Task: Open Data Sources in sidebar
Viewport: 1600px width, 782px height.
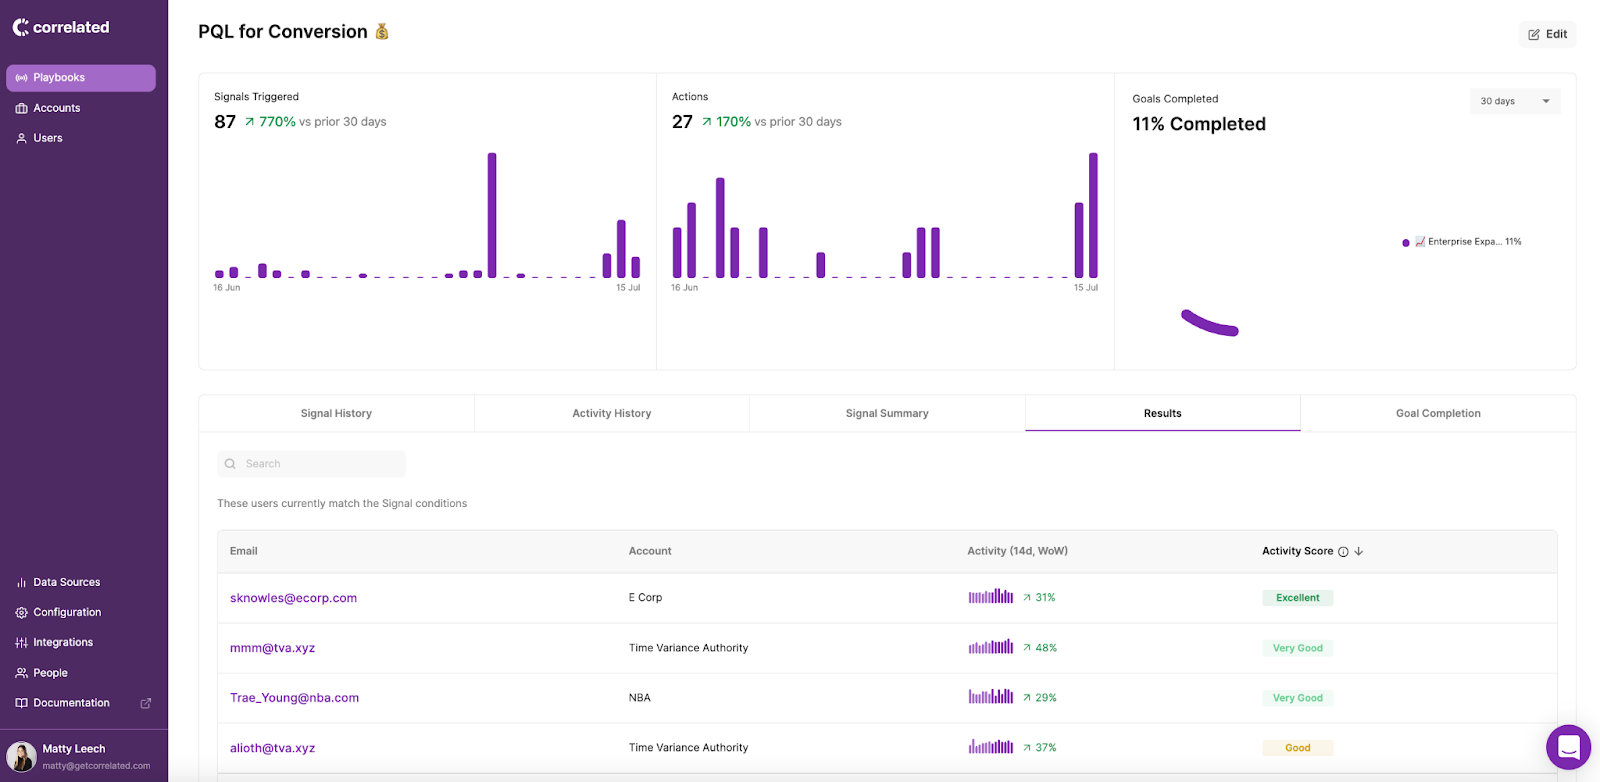Action: (x=66, y=582)
